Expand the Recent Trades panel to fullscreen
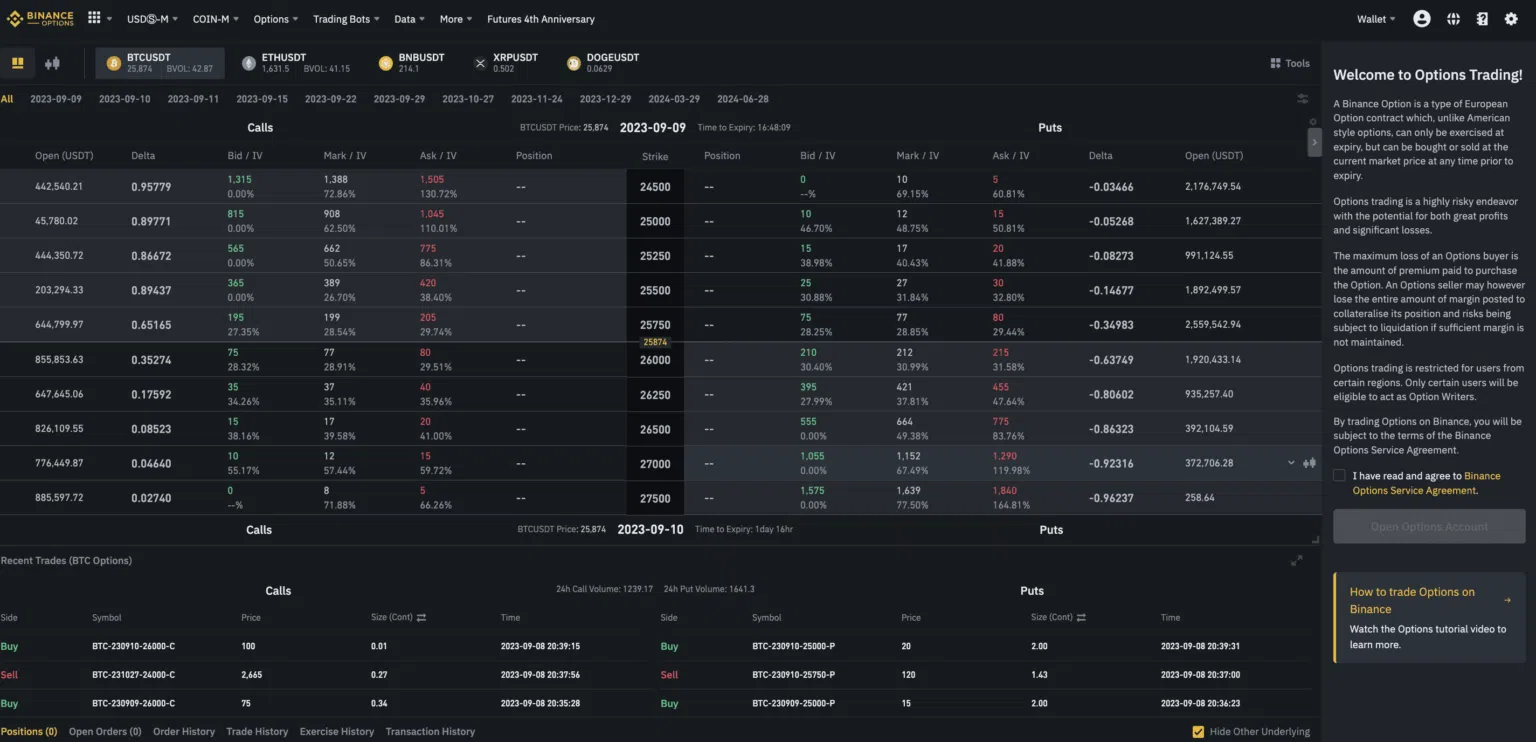The width and height of the screenshot is (1536, 742). point(1296,561)
